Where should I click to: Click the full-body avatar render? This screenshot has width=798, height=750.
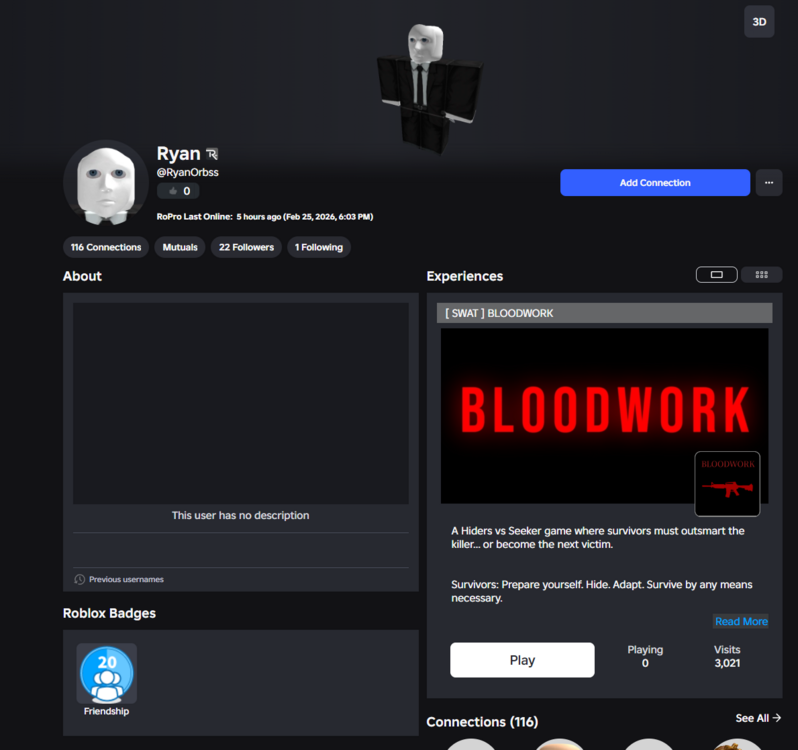429,88
